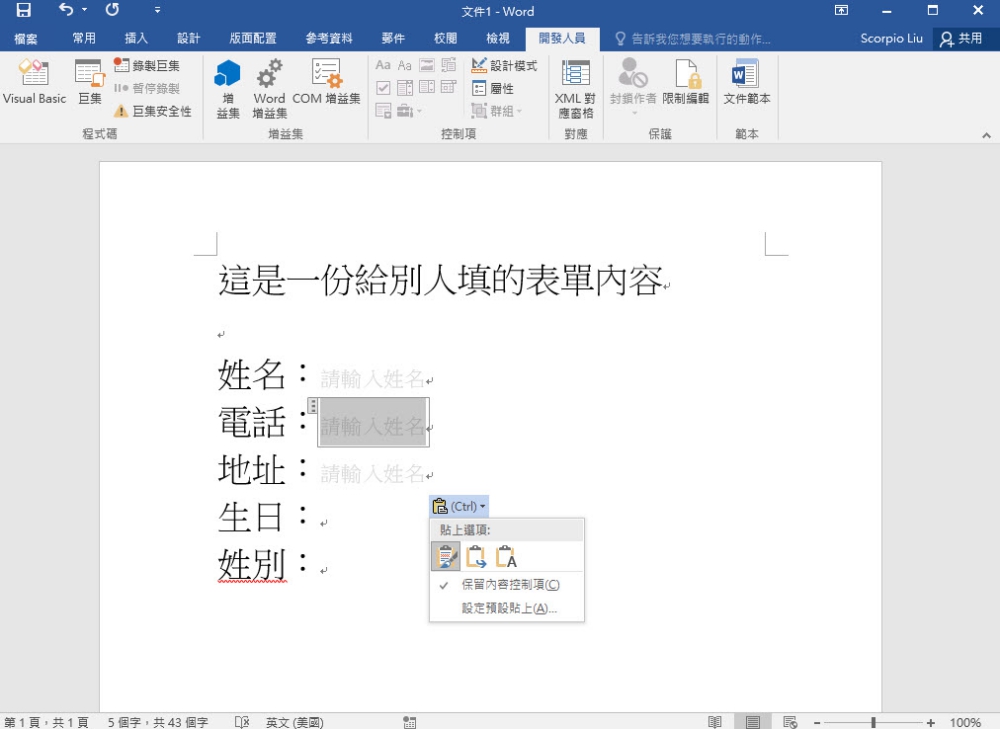This screenshot has height=729, width=1000.
Task: Open the File (檔案) tab
Action: (x=26, y=38)
